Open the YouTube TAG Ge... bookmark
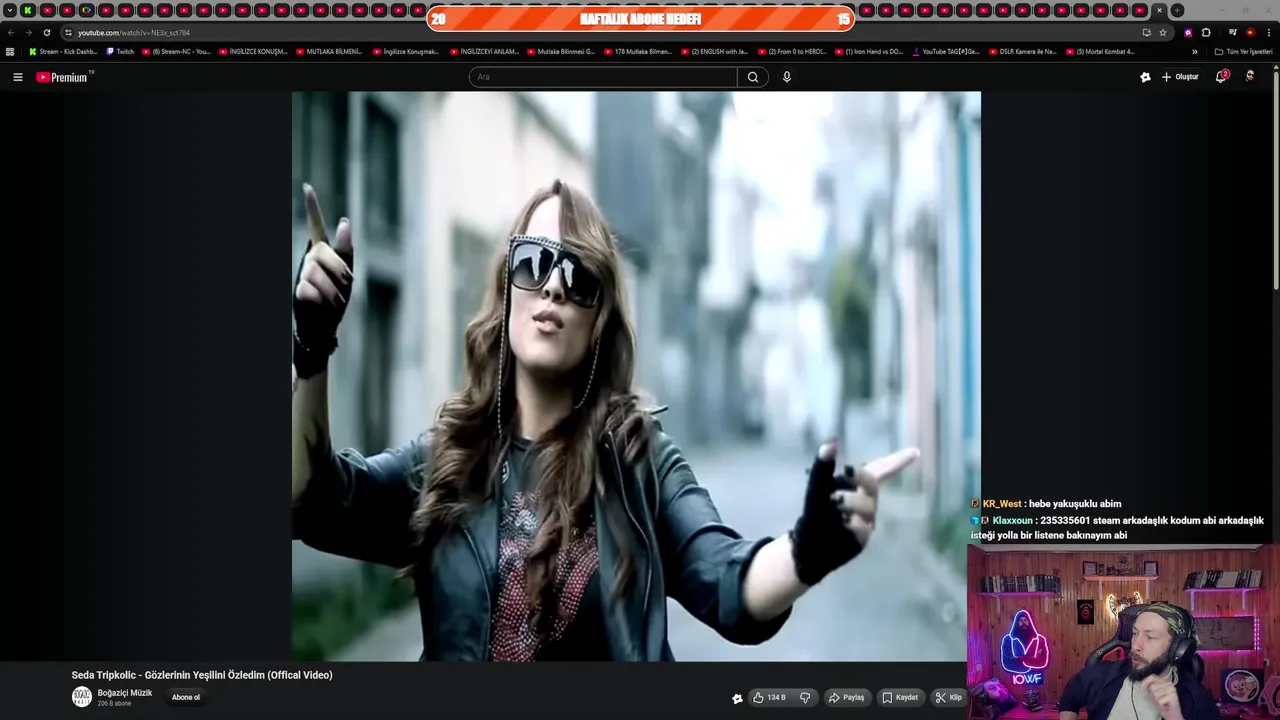The height and width of the screenshot is (720, 1280). tap(945, 51)
